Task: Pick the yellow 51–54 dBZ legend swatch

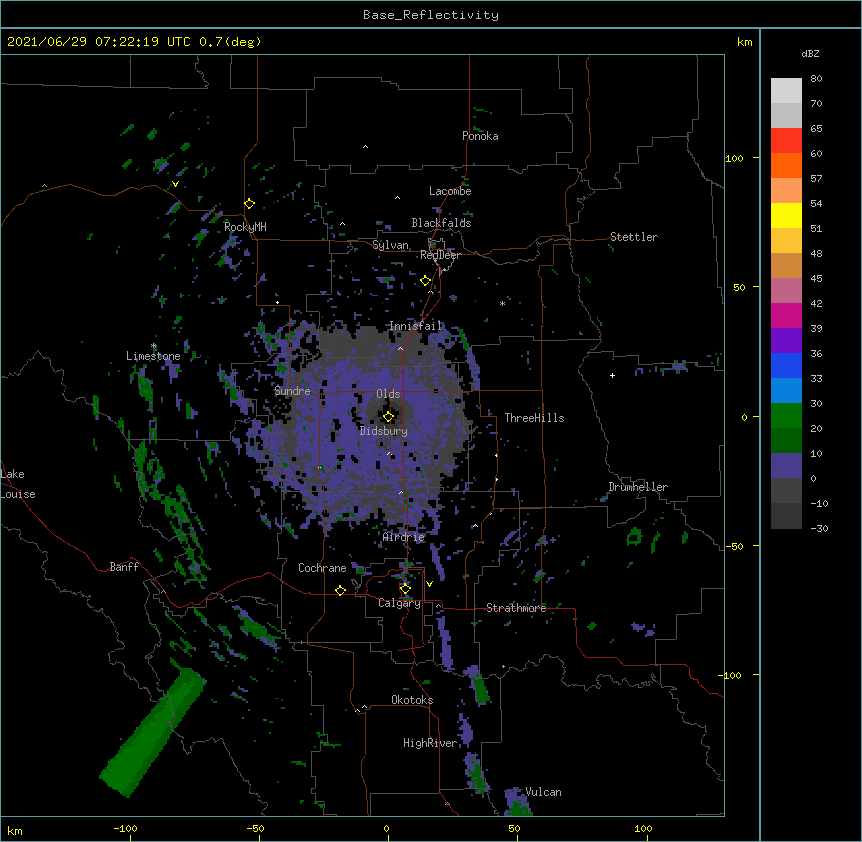Action: [786, 215]
